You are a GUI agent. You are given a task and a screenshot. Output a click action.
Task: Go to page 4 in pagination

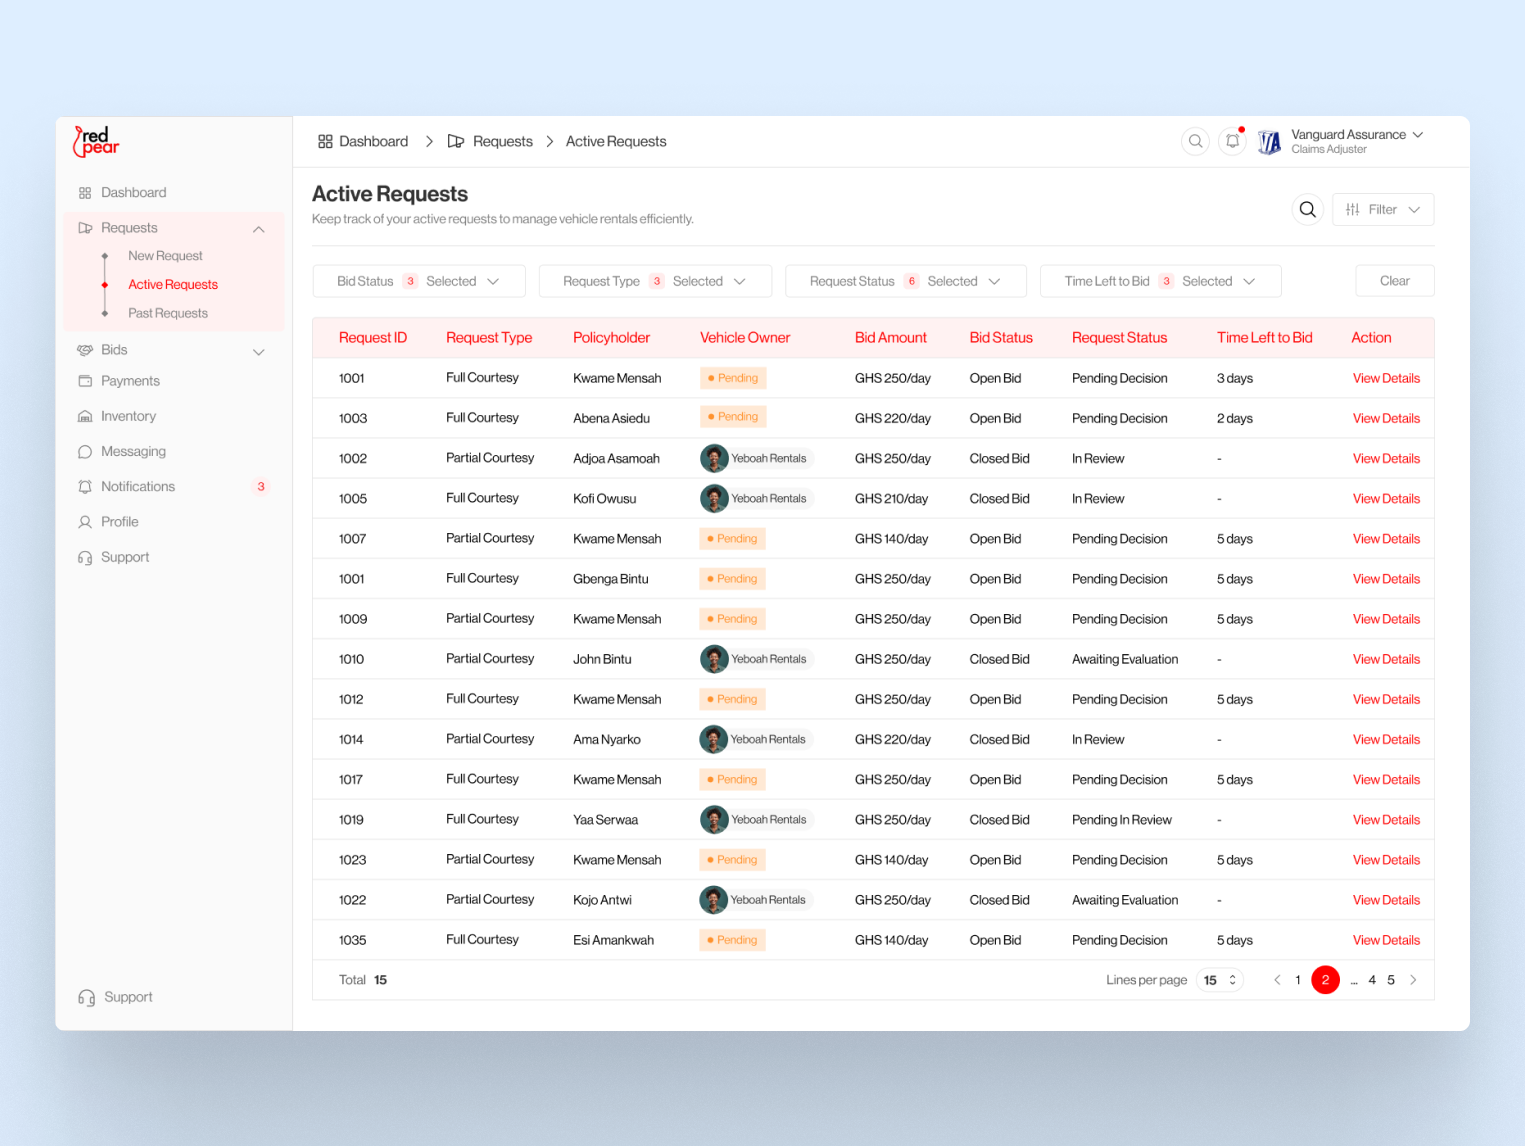[1372, 980]
